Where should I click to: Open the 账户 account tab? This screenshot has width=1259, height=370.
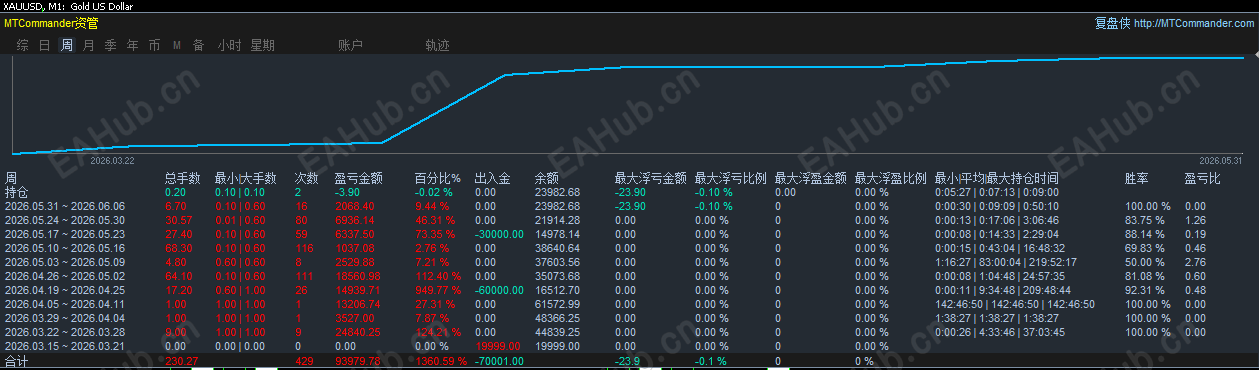(350, 45)
